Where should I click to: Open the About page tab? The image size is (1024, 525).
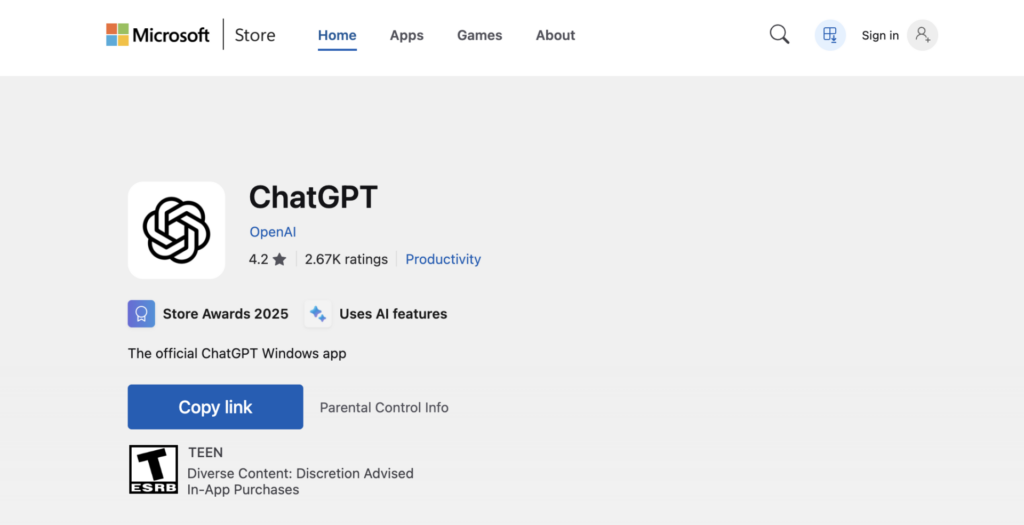click(x=555, y=35)
